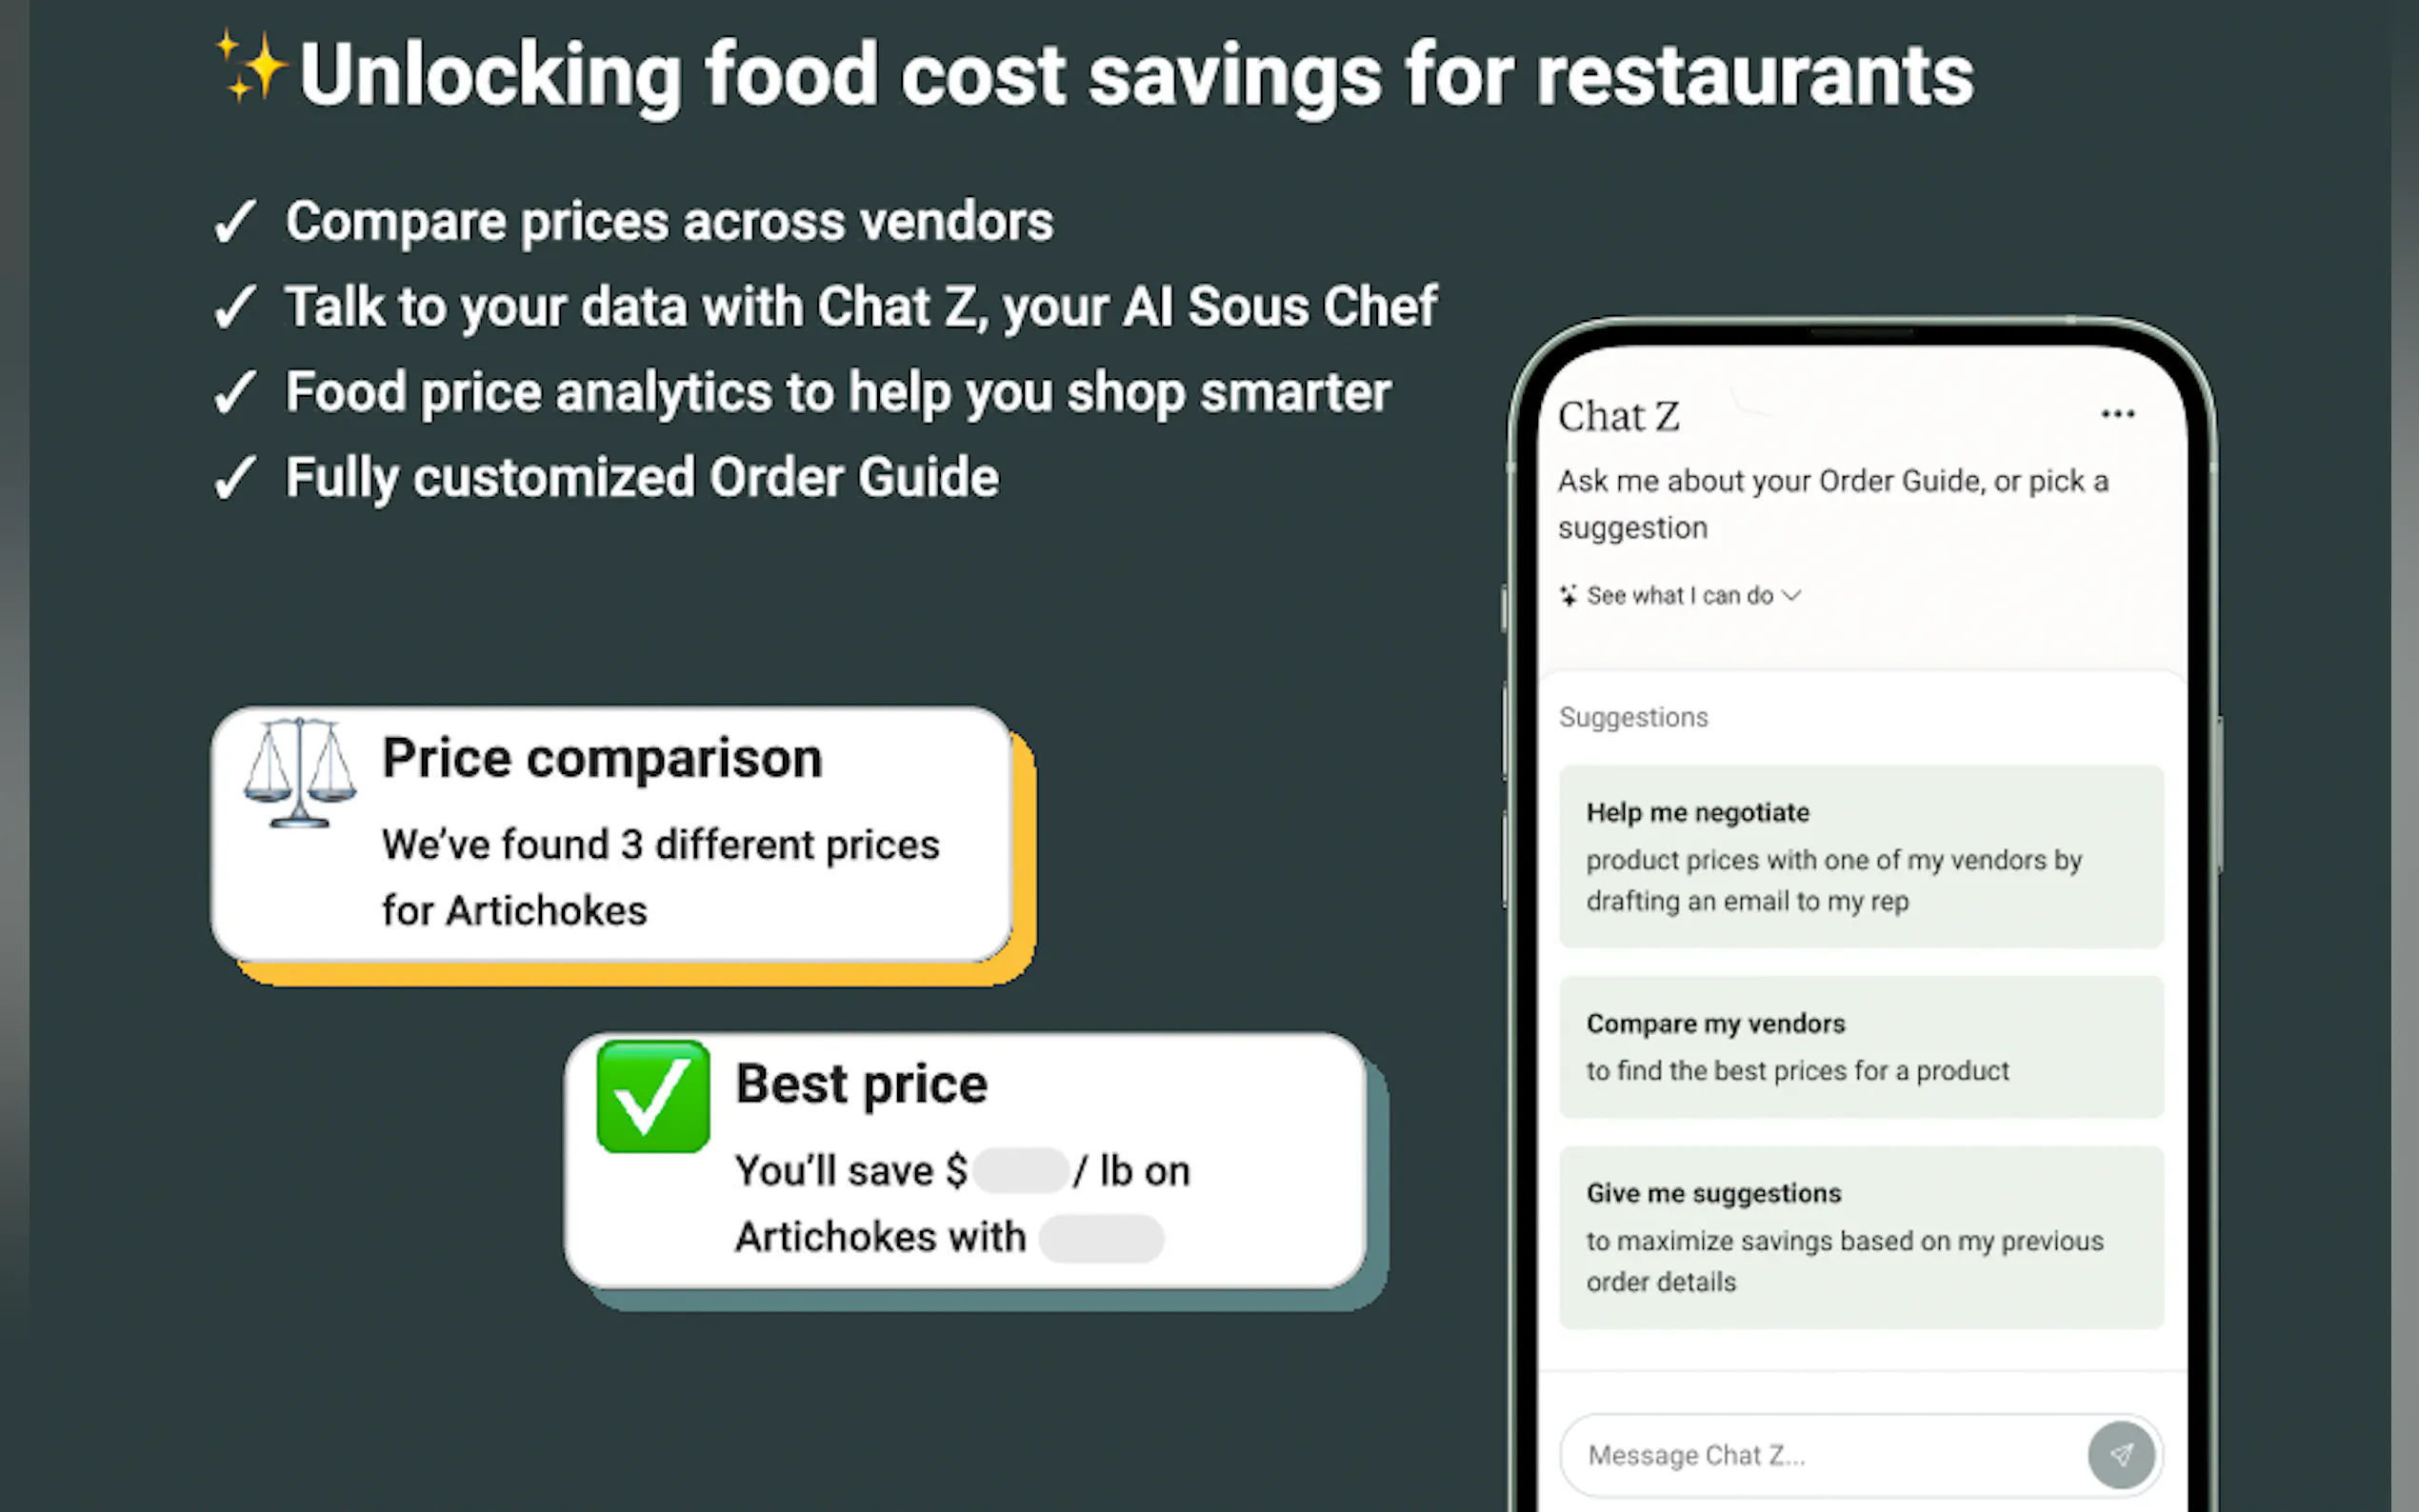This screenshot has width=2419, height=1512.
Task: Focus the Message Chat Z input field
Action: pos(1820,1455)
